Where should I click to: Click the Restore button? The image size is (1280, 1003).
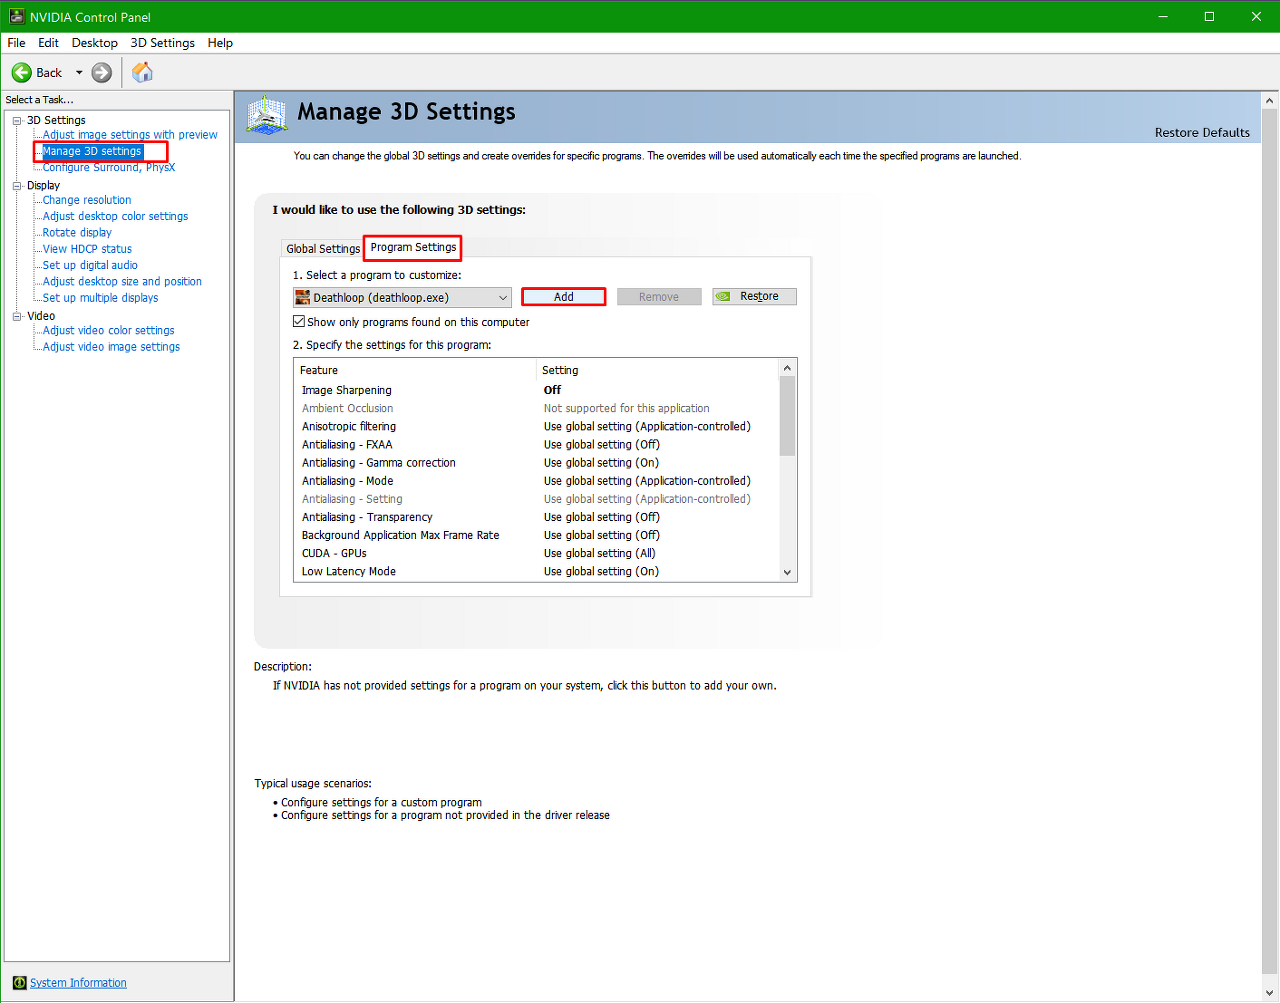pyautogui.click(x=755, y=297)
